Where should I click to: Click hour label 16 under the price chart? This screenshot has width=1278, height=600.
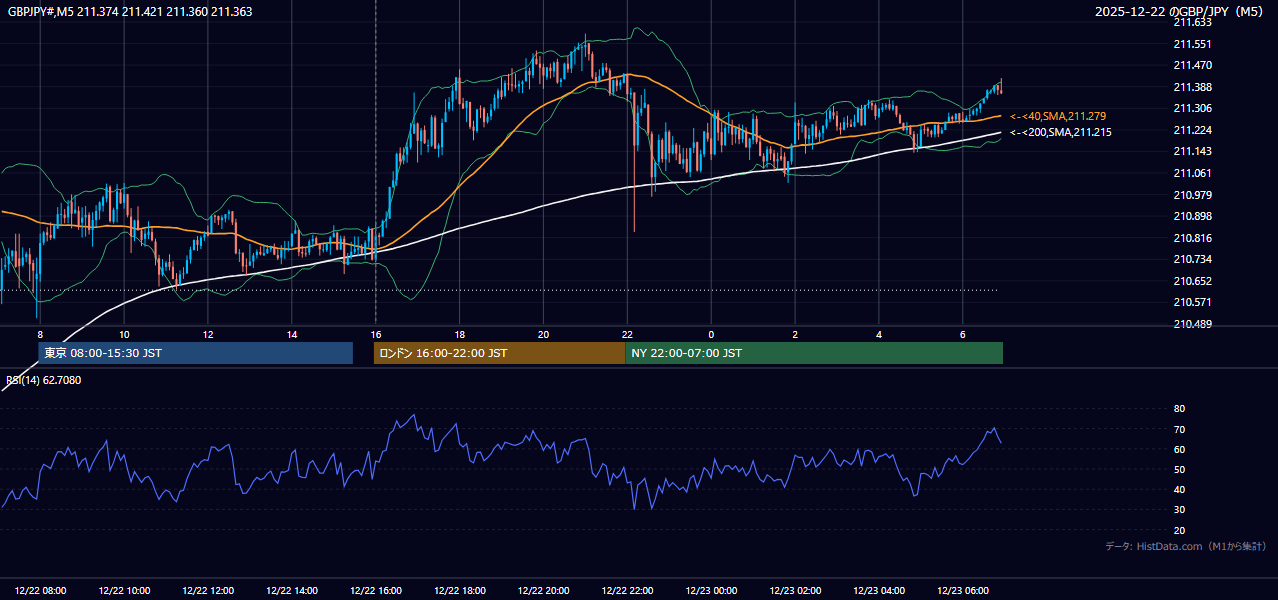[x=375, y=334]
